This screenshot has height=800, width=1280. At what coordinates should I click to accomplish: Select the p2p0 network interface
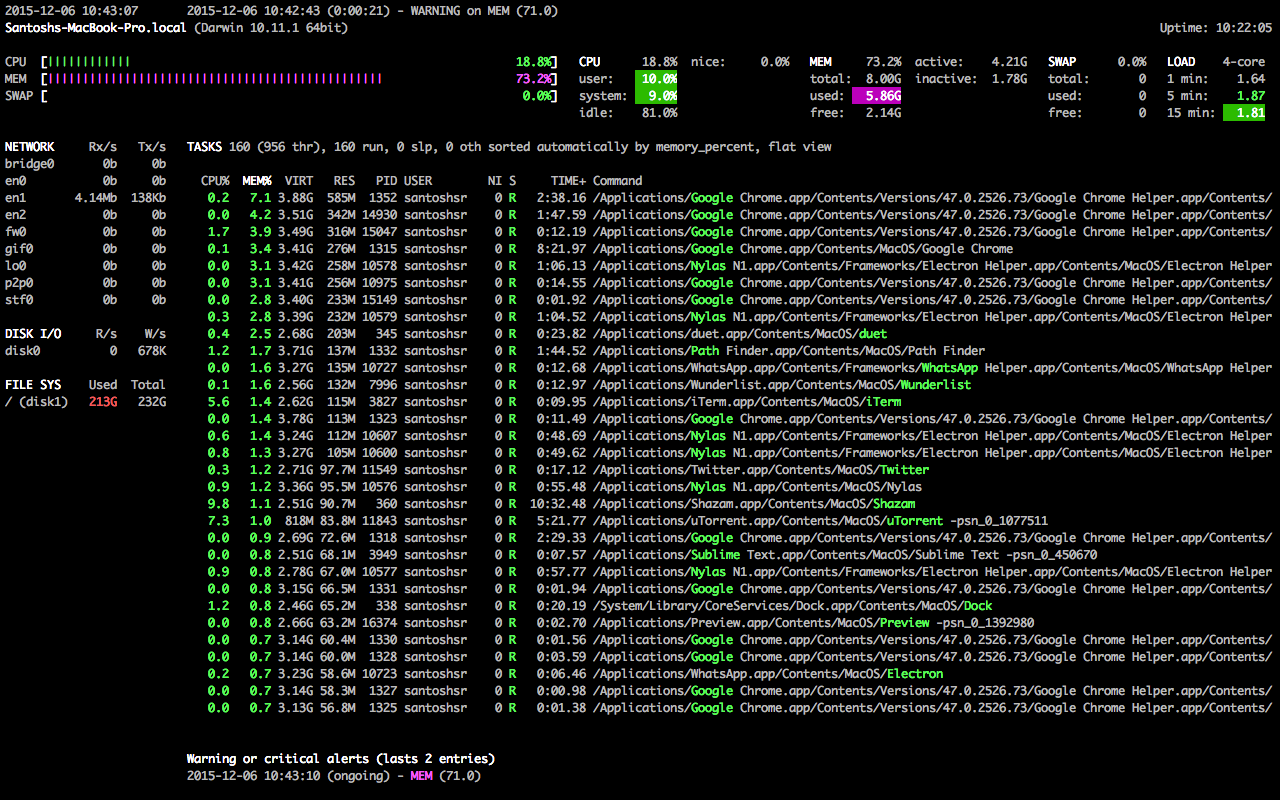pyautogui.click(x=19, y=283)
